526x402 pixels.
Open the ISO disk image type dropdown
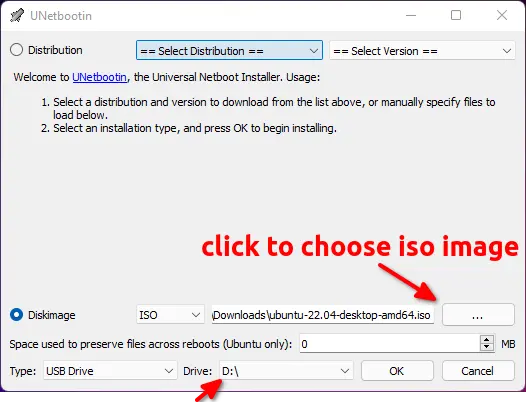coord(170,315)
